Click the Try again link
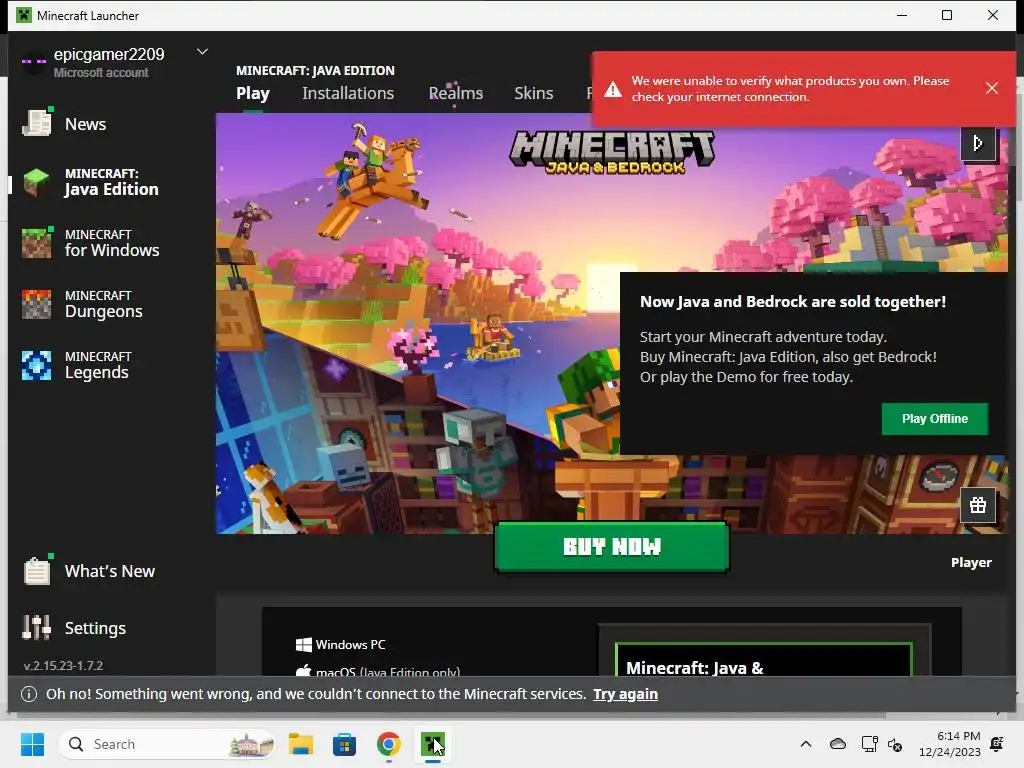This screenshot has height=768, width=1024. click(x=625, y=694)
